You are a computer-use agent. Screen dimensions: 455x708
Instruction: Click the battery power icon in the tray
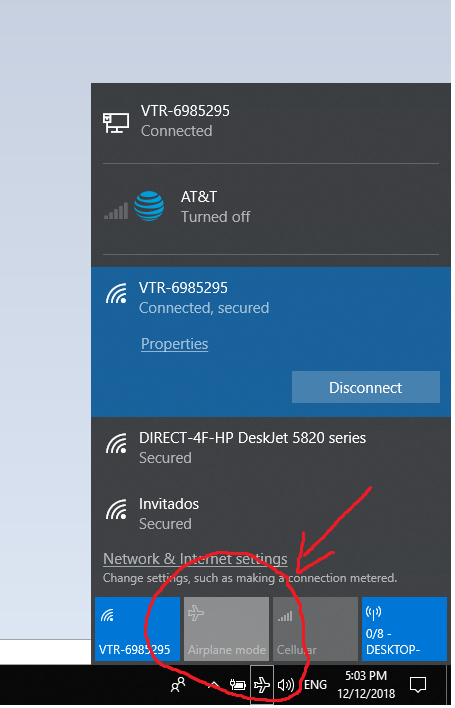click(237, 687)
